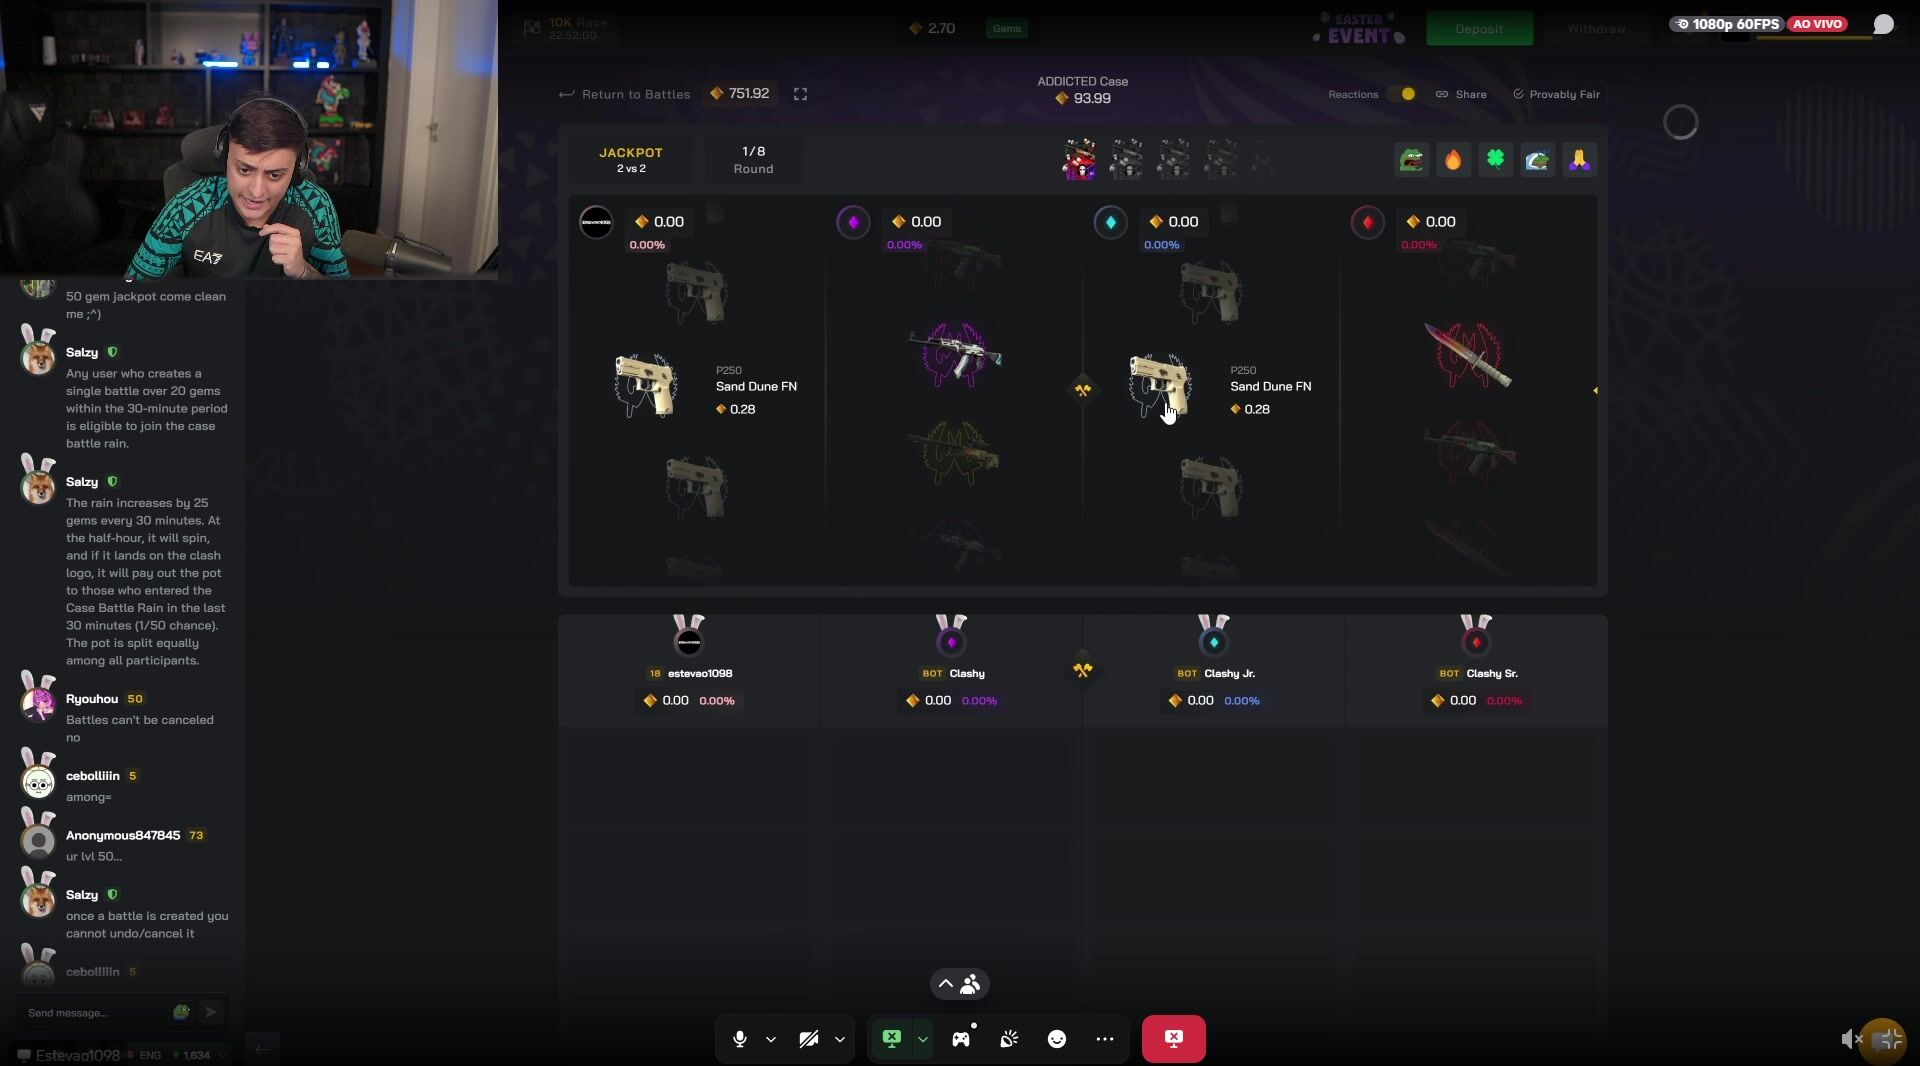The image size is (1920, 1066).
Task: Open more options three dots
Action: [x=1105, y=1039]
